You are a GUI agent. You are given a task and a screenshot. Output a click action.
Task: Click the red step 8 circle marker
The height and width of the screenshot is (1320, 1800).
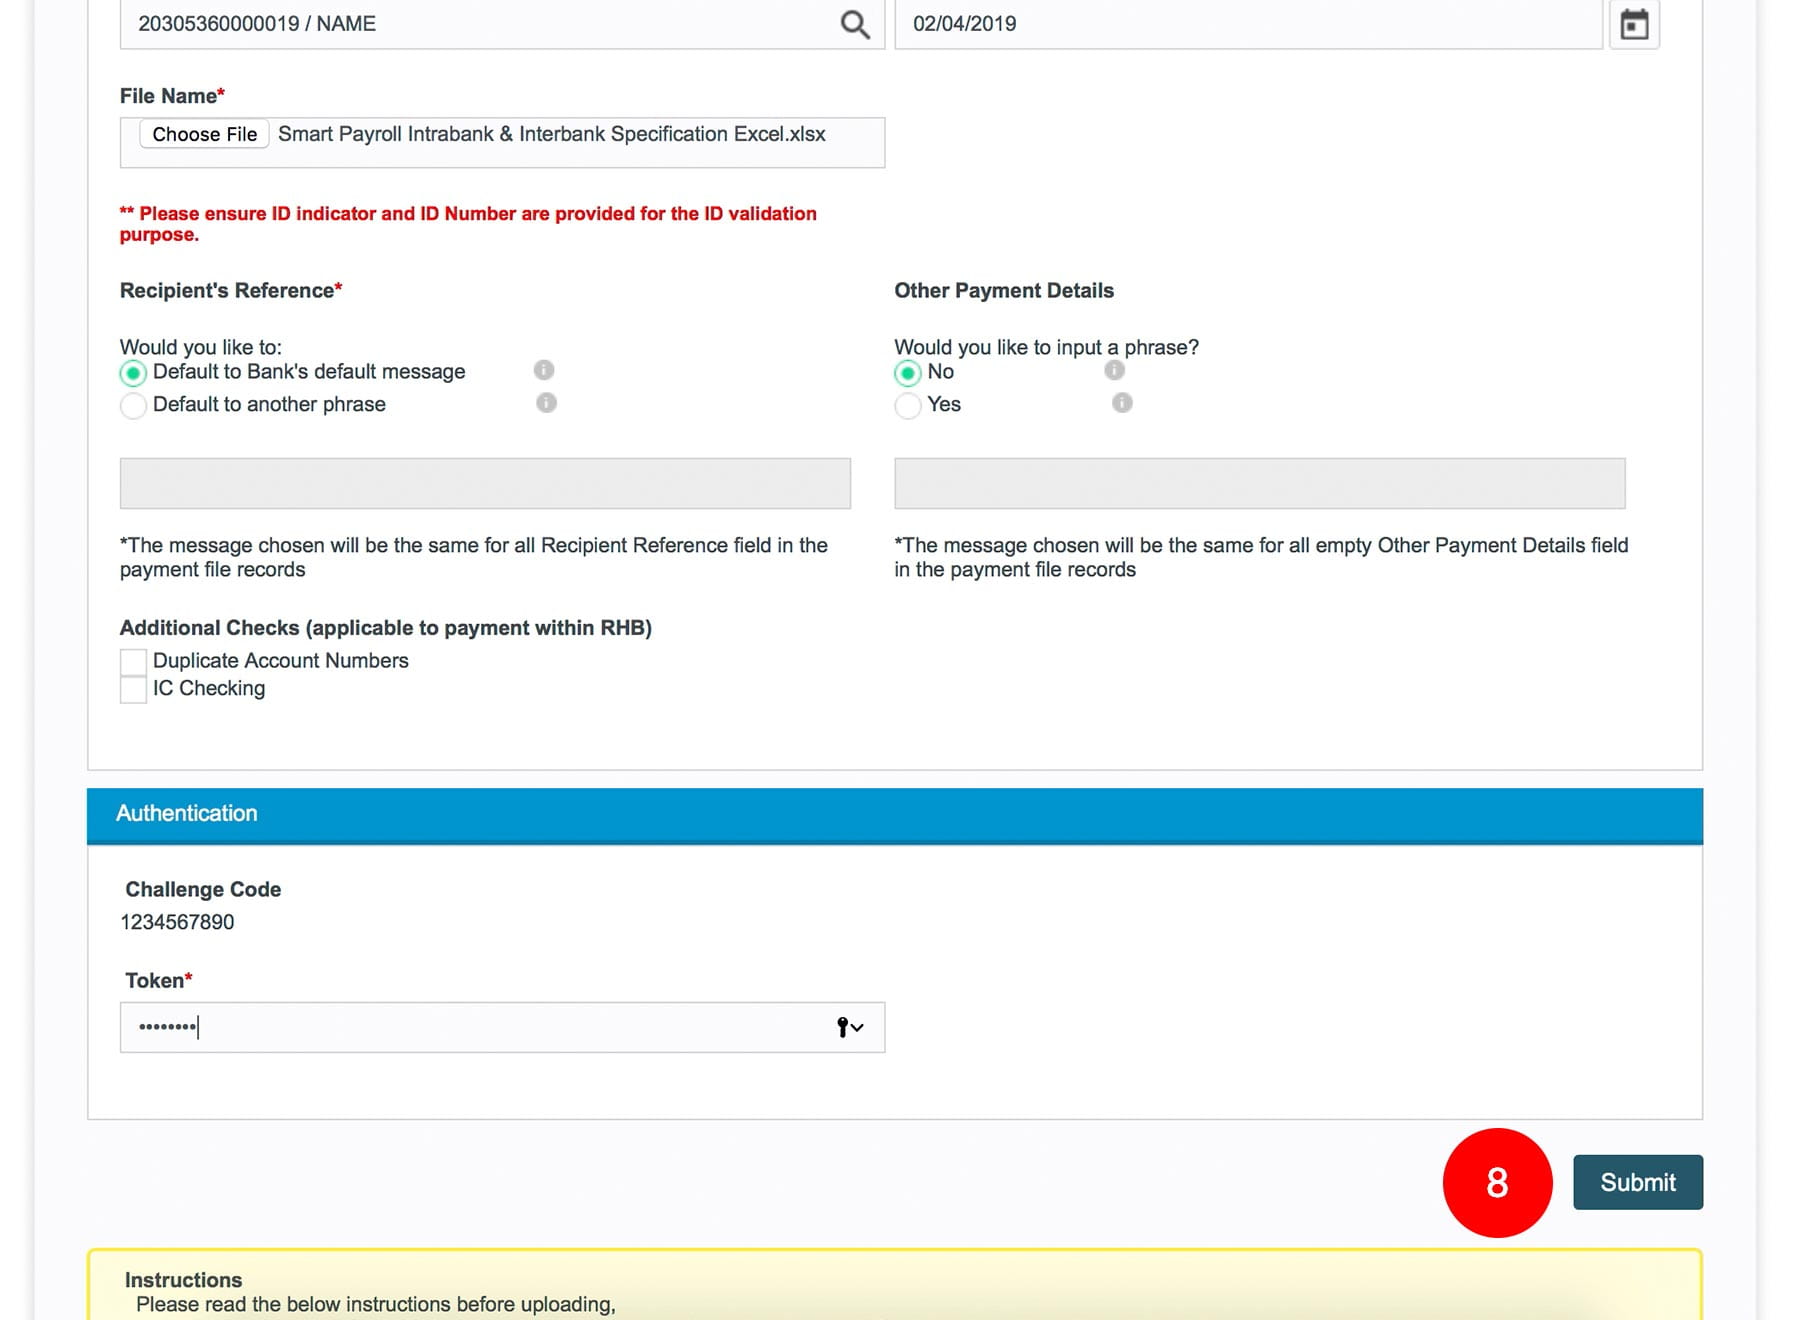(1497, 1182)
